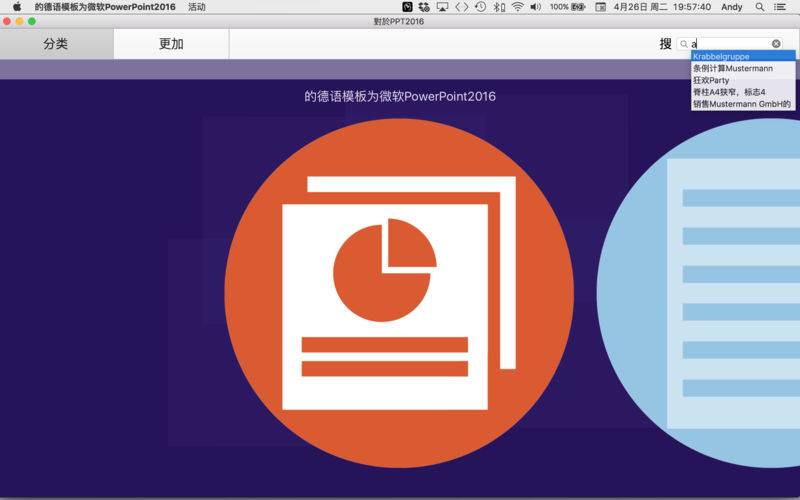Viewport: 800px width, 500px height.
Task: Pick the 狂欢Party suggestion
Action: tap(743, 80)
